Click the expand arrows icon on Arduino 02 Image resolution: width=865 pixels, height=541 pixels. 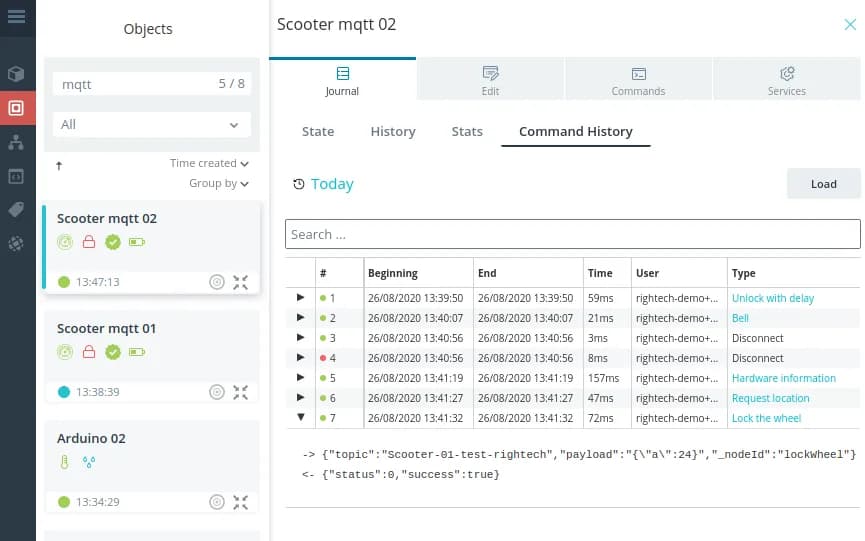point(241,502)
